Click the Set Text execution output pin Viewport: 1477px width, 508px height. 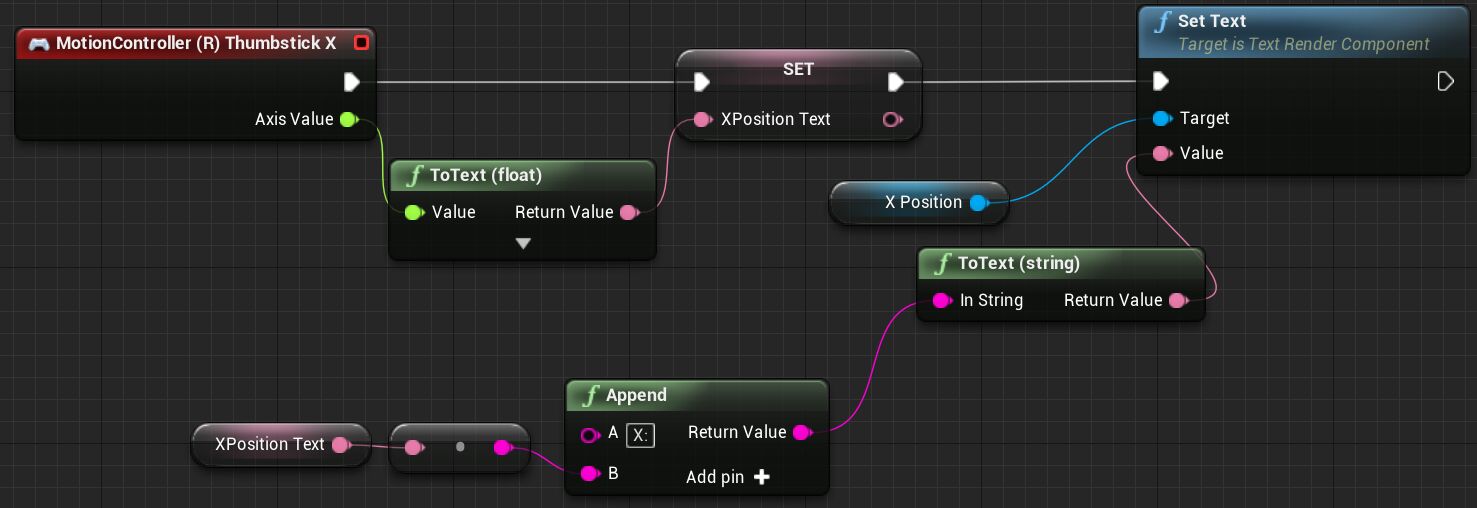(x=1445, y=81)
